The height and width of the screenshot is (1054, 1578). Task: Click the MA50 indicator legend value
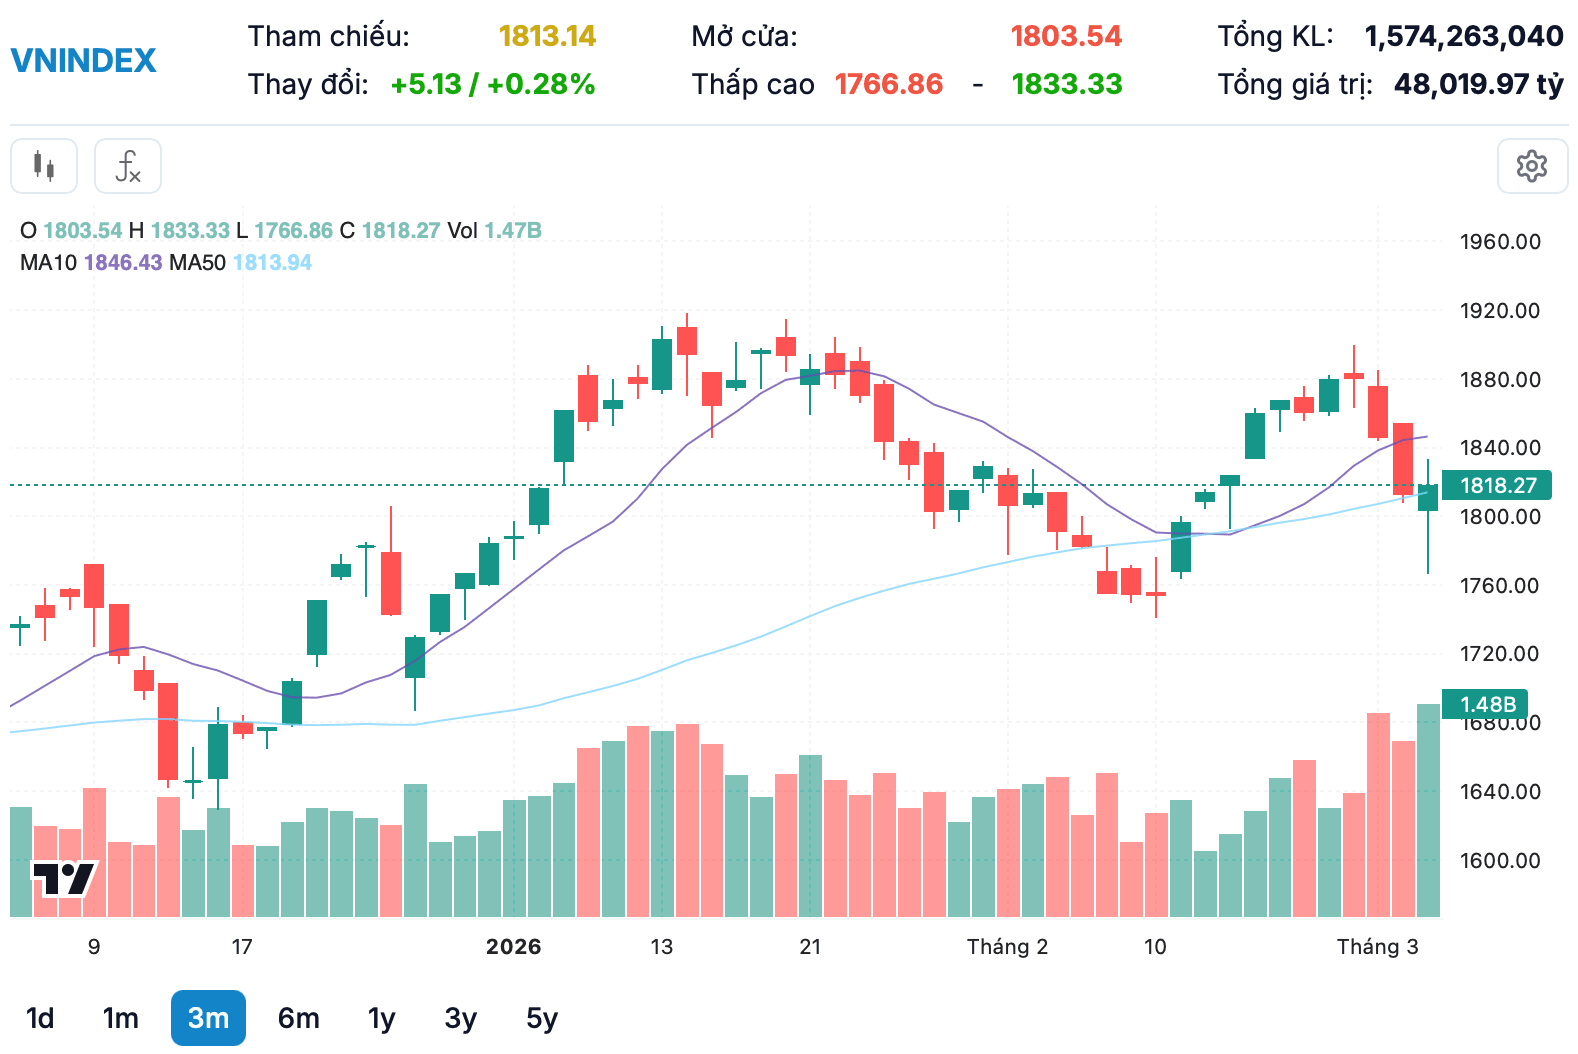272,262
